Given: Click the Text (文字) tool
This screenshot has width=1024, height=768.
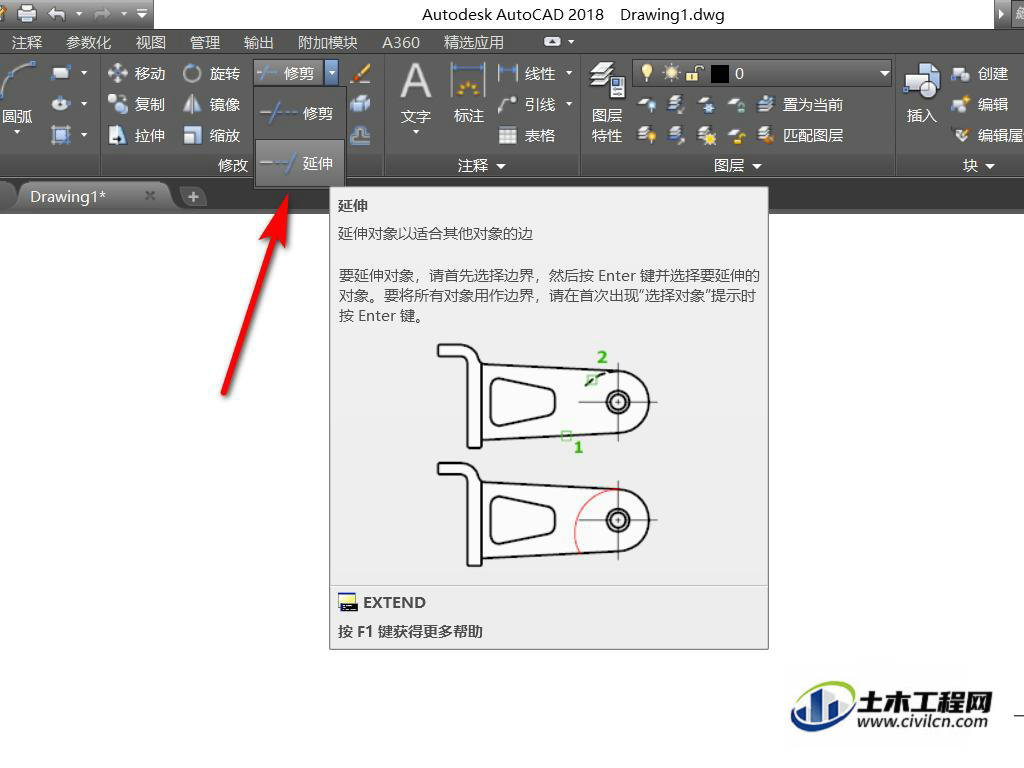Looking at the screenshot, I should coord(415,95).
